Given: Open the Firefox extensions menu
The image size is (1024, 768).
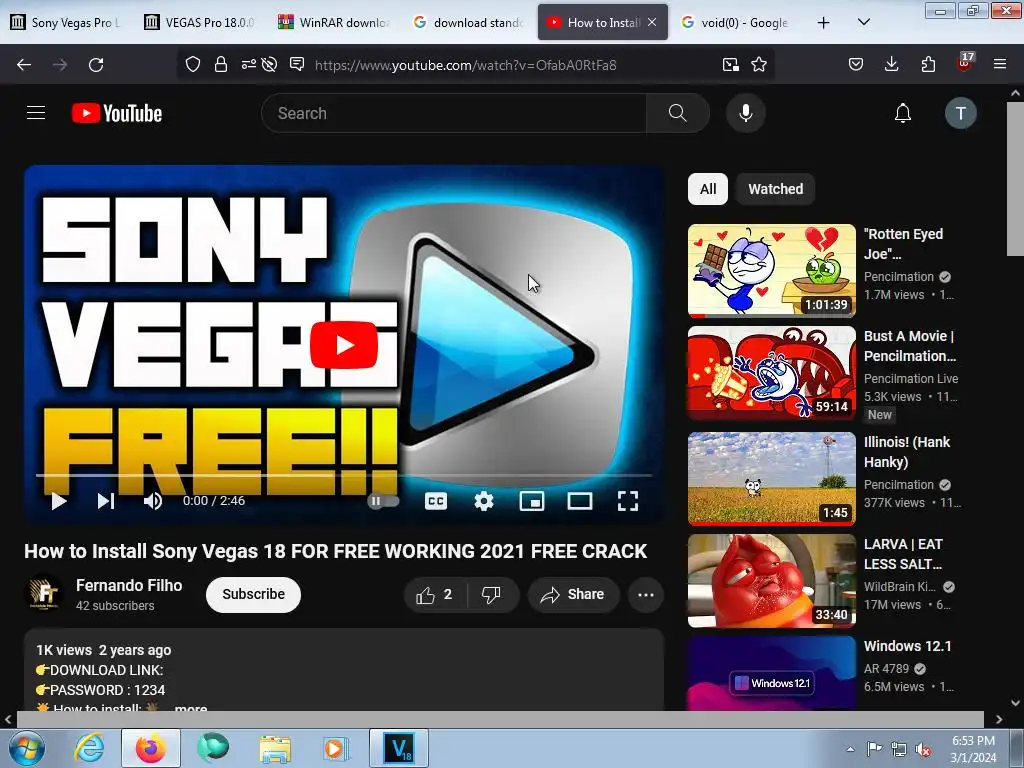Looking at the screenshot, I should point(928,64).
